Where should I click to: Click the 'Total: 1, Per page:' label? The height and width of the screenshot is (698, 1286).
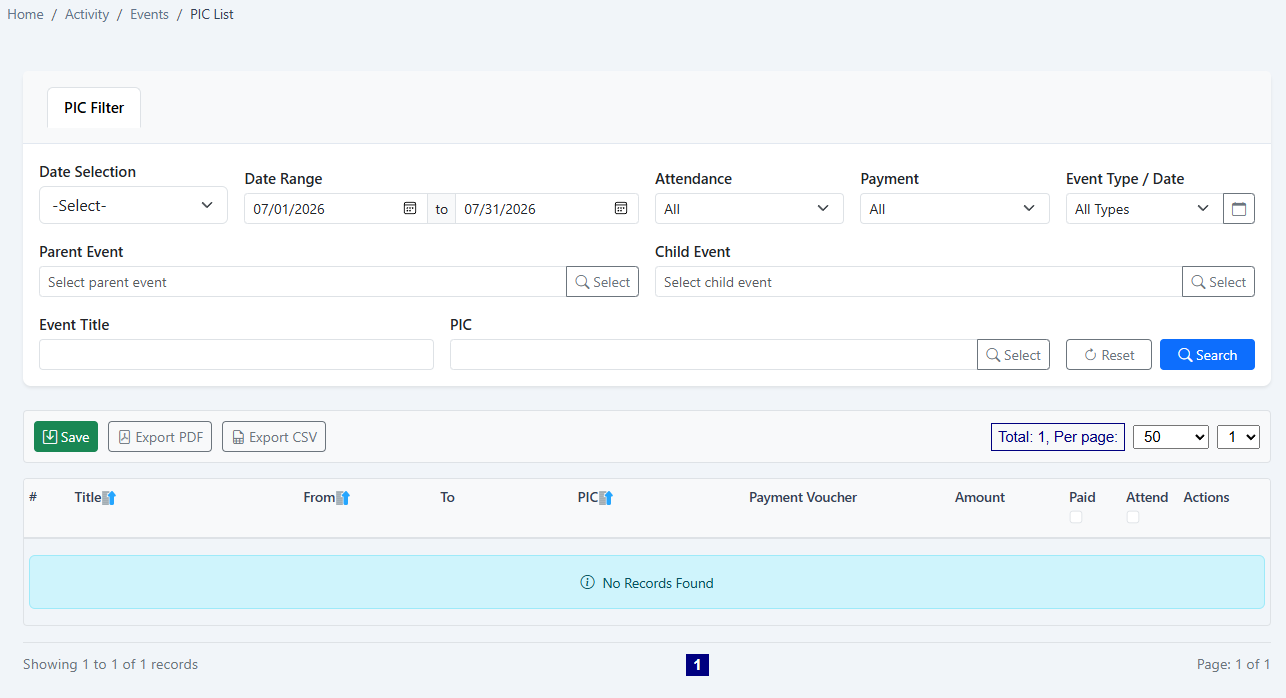1058,437
